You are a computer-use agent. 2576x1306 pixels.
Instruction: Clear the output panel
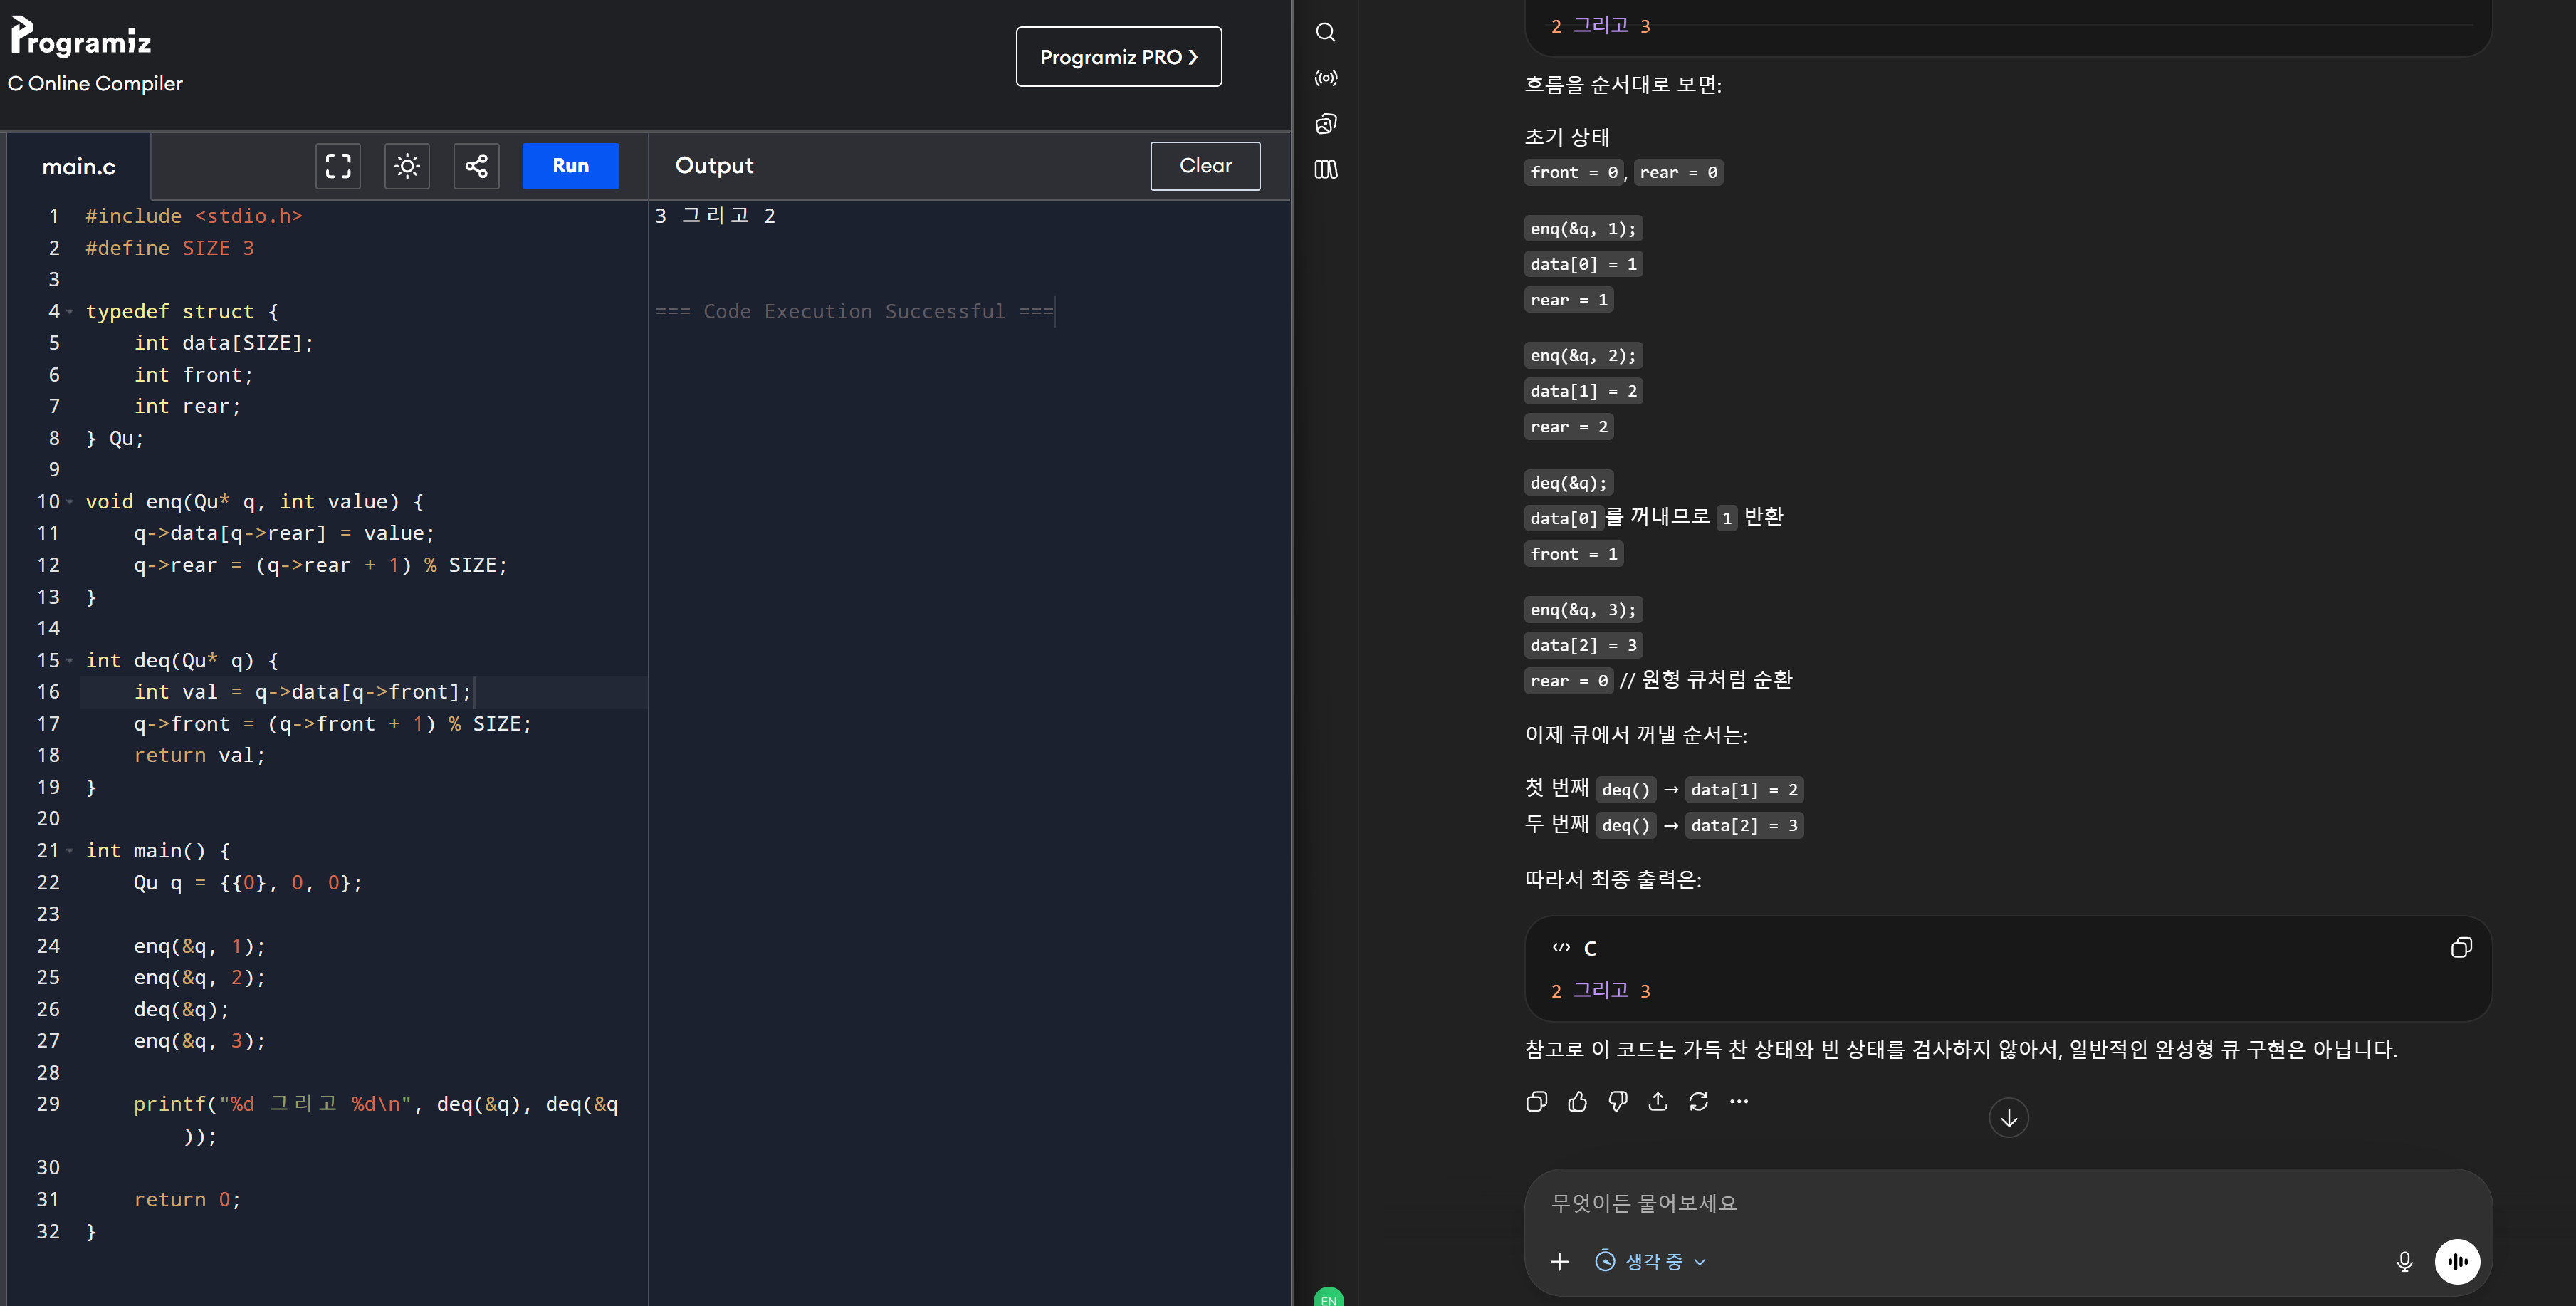coord(1205,166)
